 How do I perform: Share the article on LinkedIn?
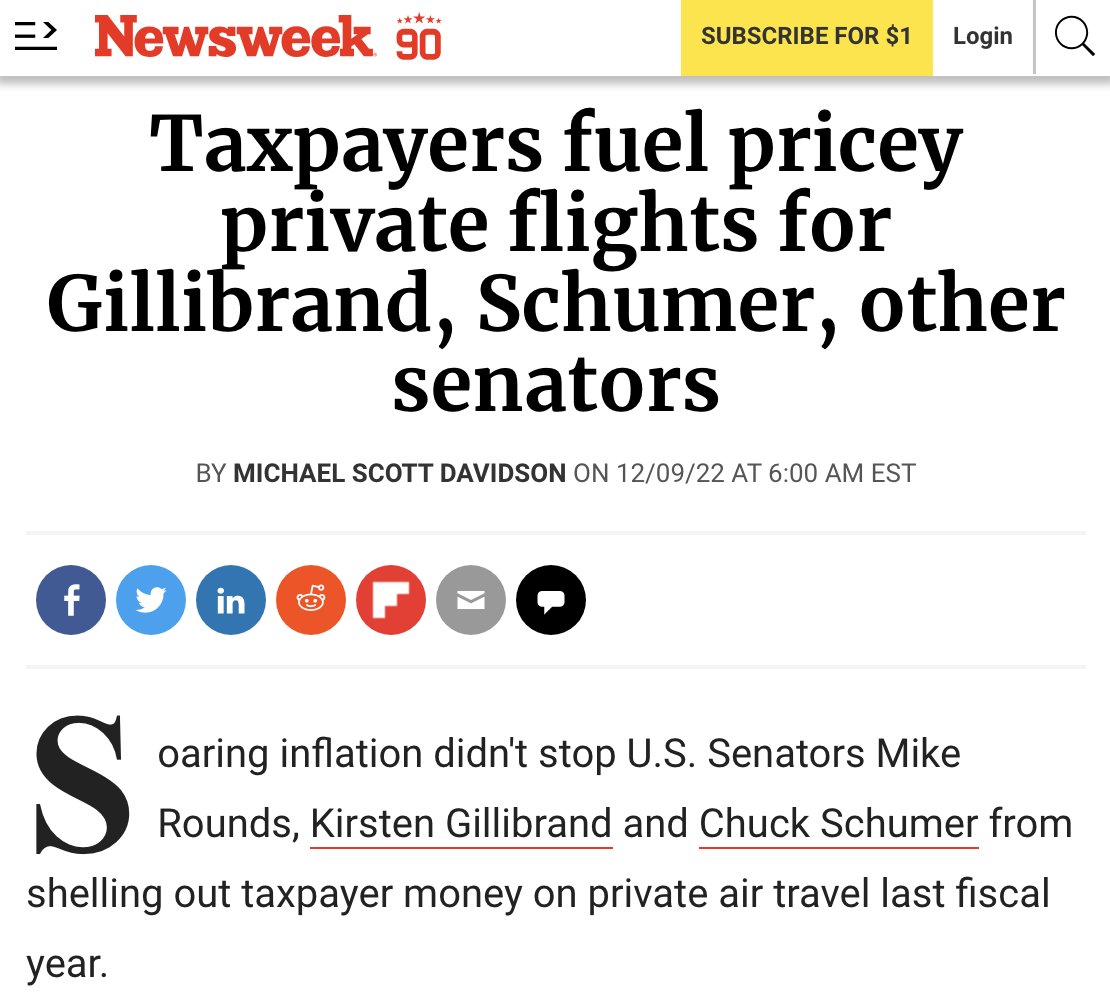pyautogui.click(x=231, y=600)
